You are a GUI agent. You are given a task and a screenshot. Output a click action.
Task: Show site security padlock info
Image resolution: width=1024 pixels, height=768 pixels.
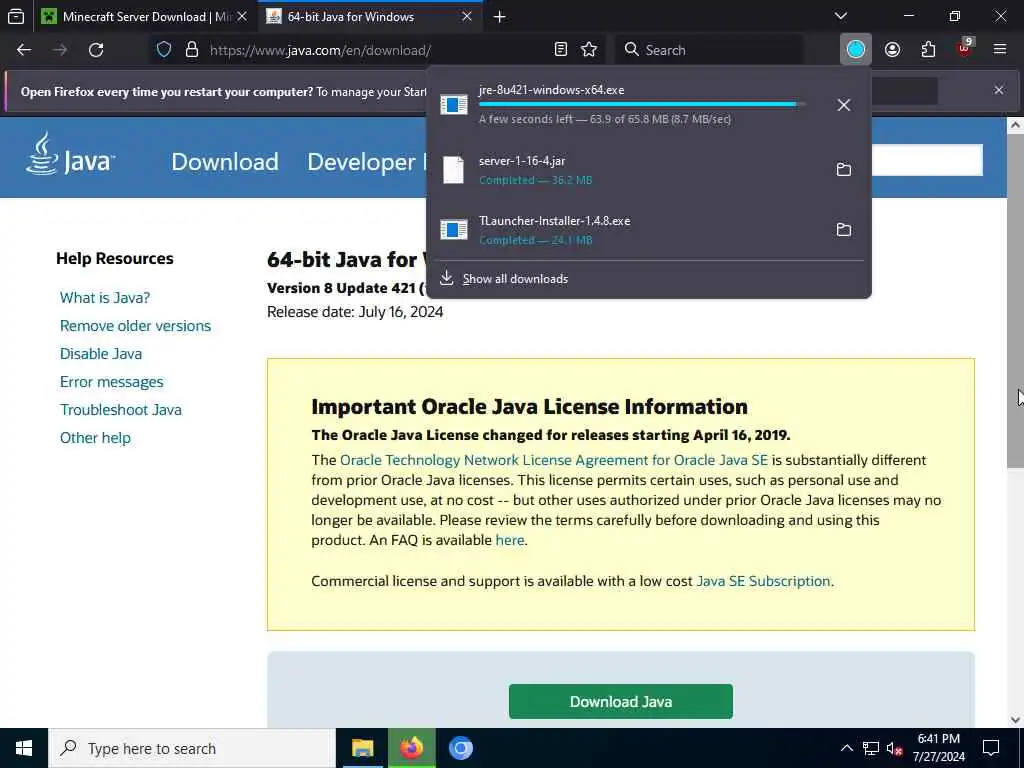click(191, 50)
